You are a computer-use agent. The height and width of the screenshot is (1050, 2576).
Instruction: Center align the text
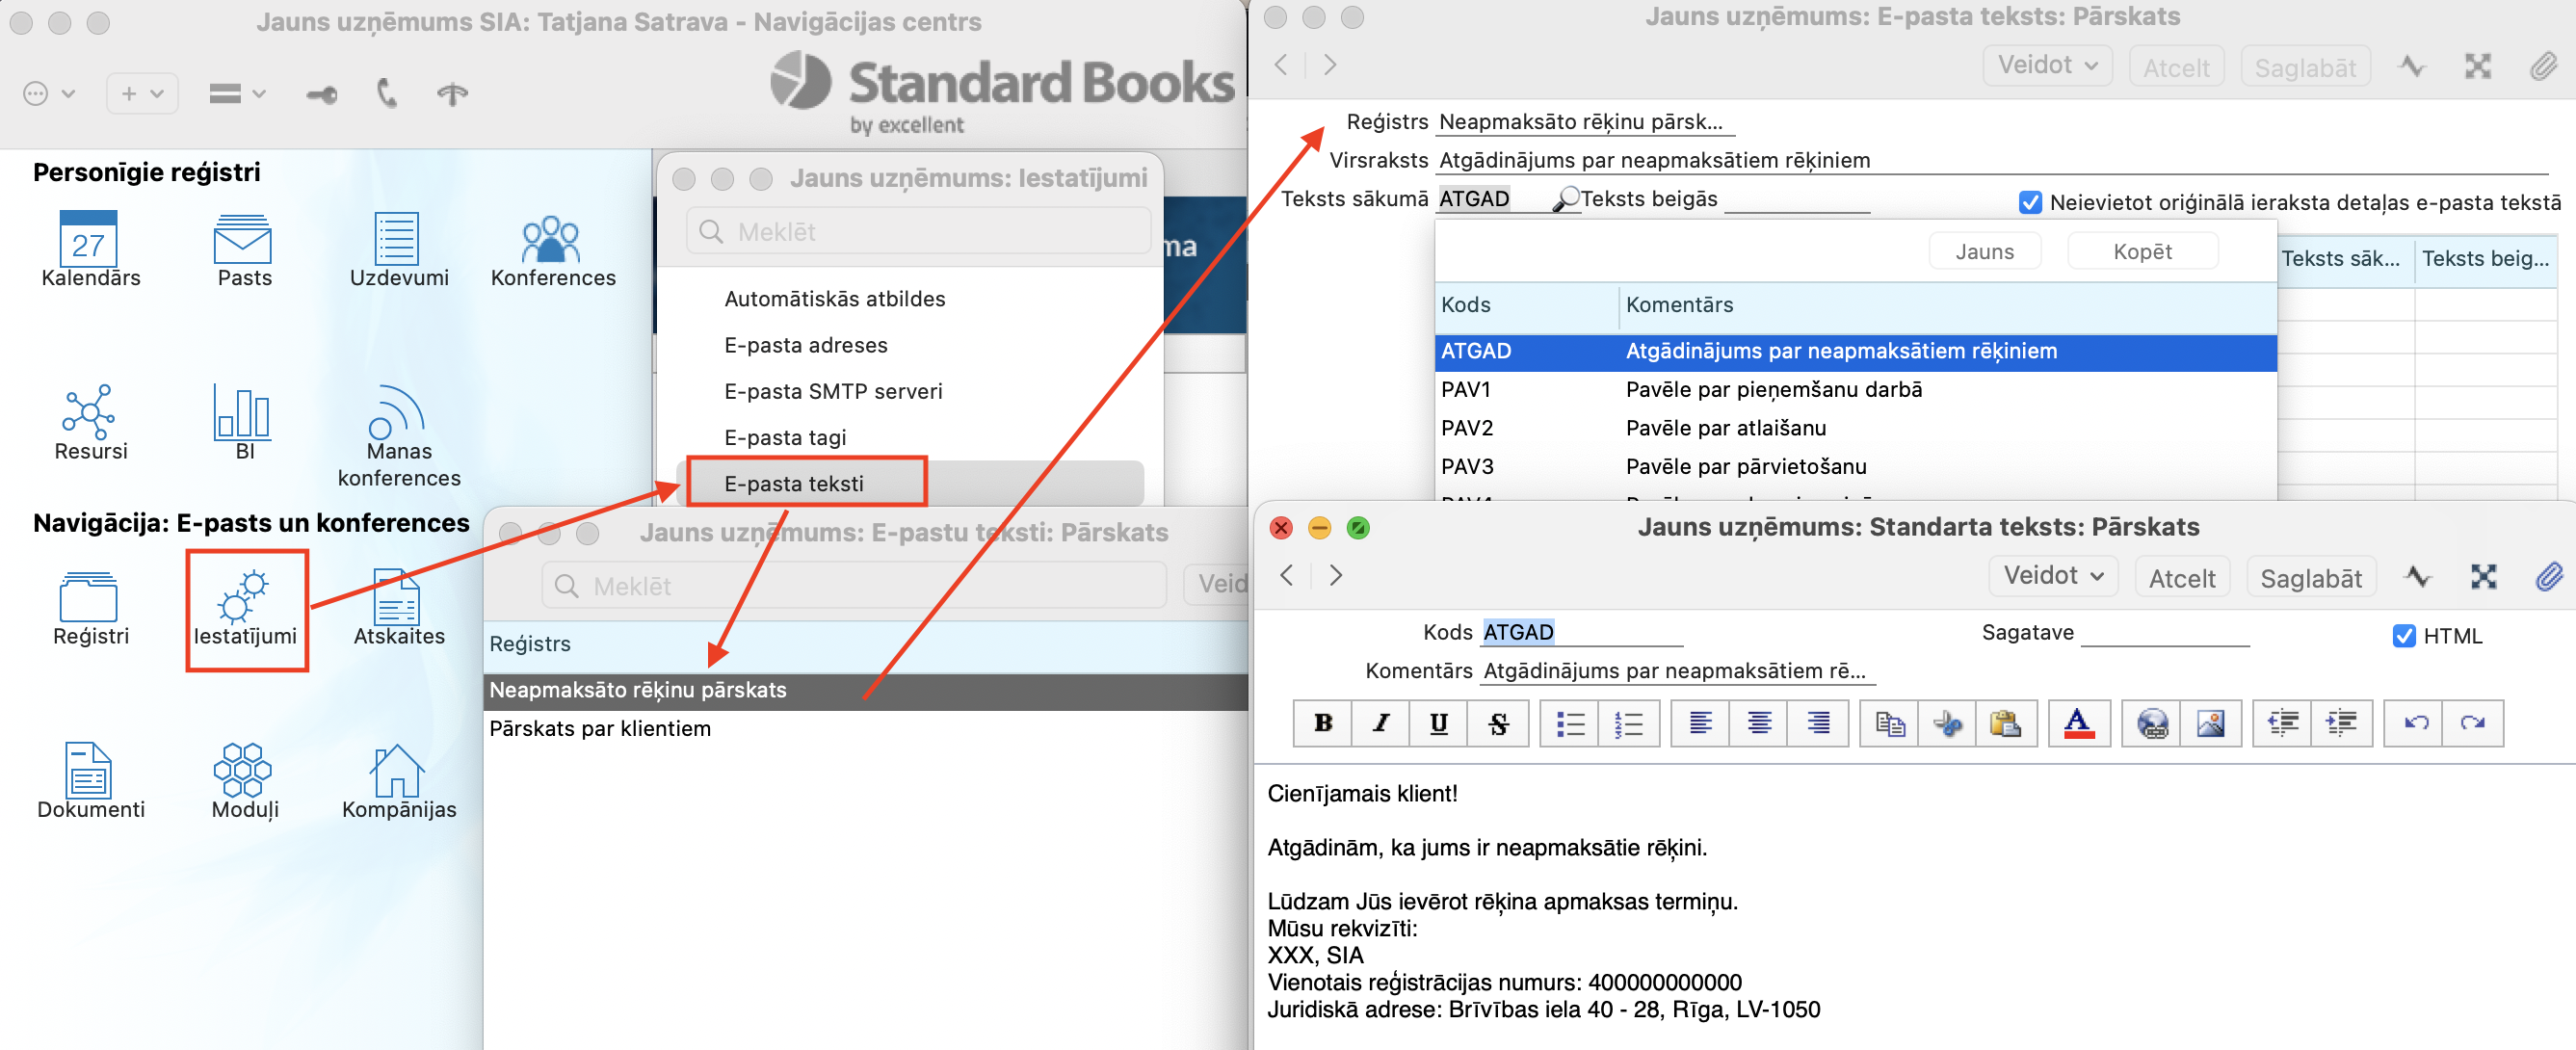point(1759,723)
